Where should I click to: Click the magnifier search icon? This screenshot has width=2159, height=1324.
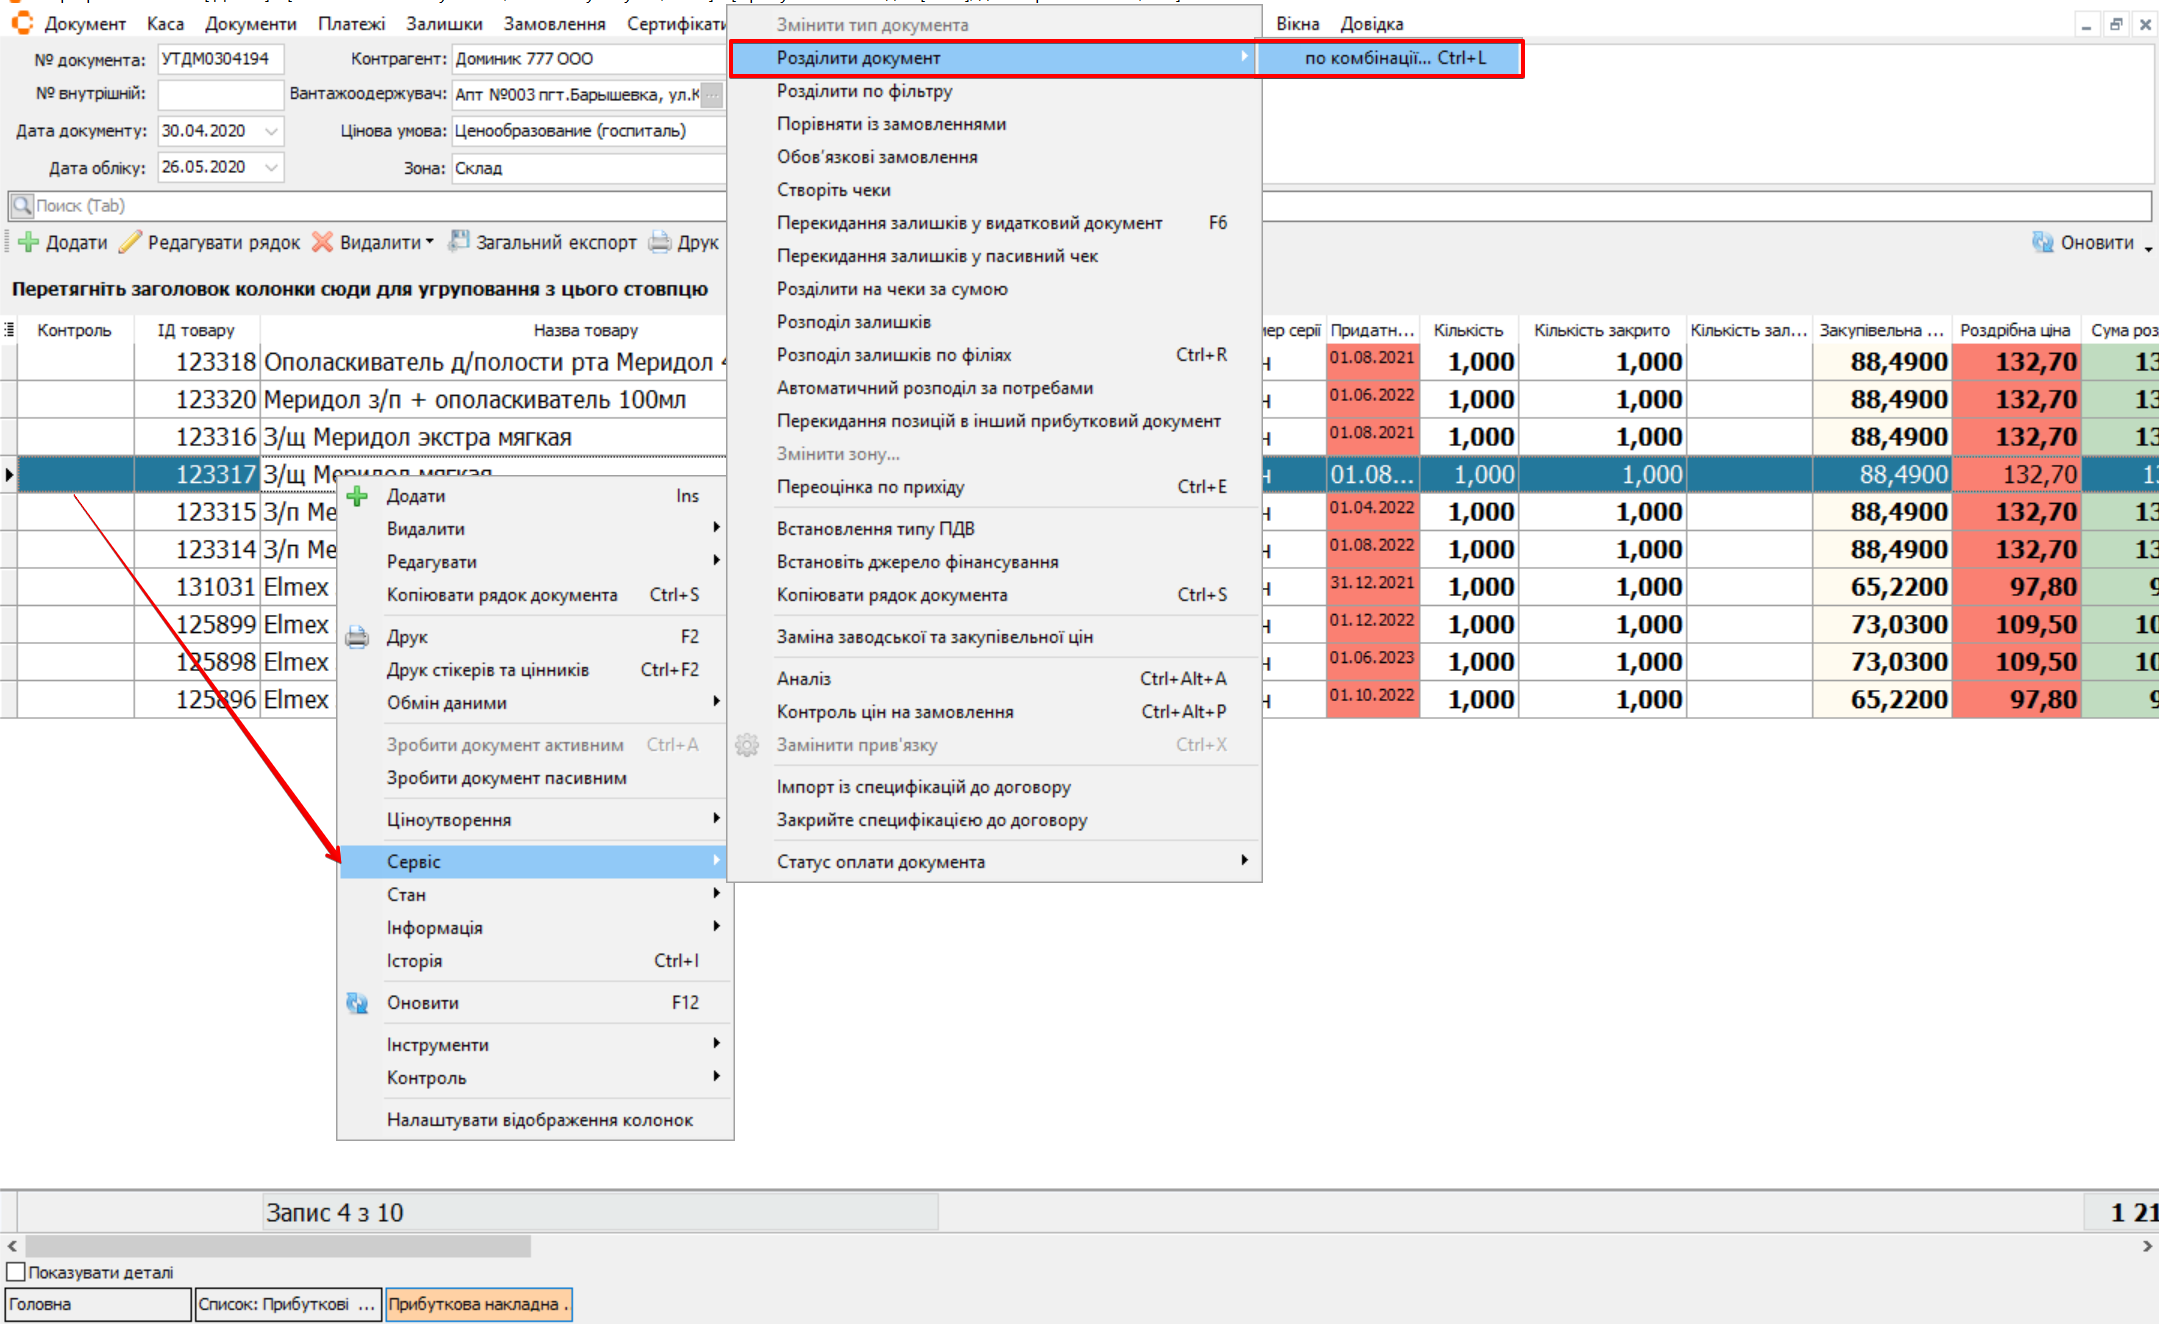pos(21,205)
